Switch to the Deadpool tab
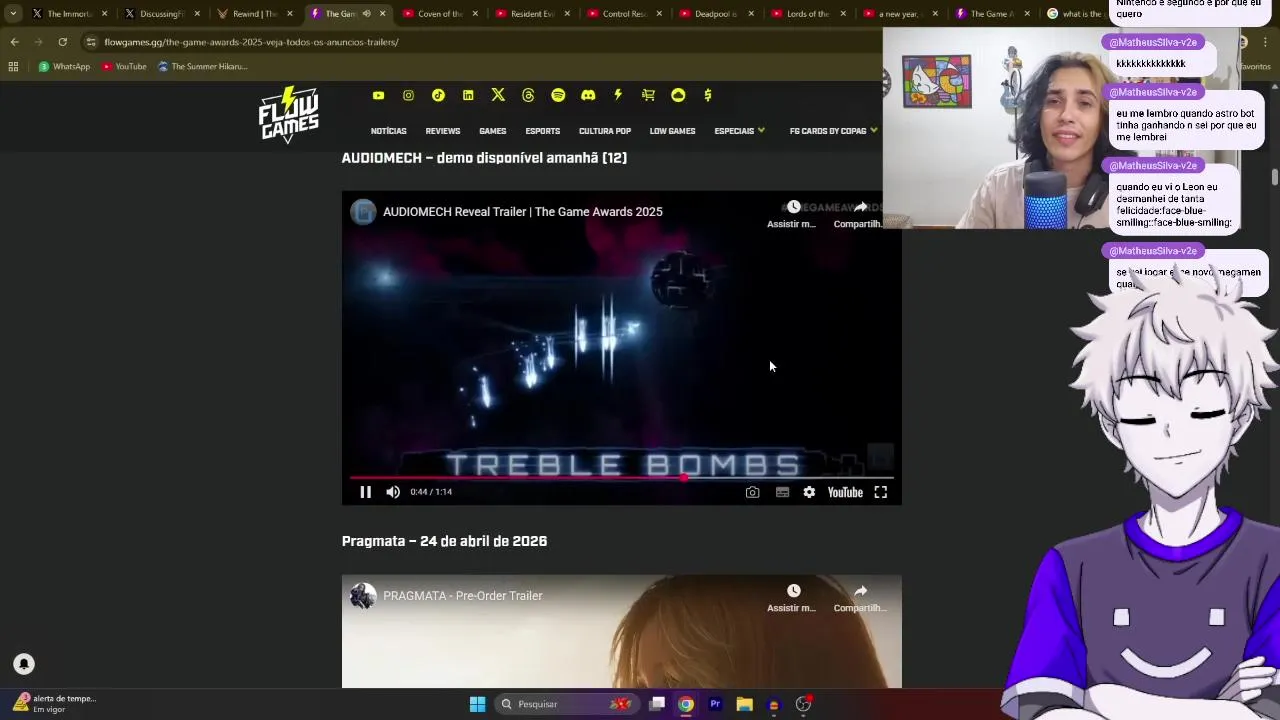Screen dimensions: 1280x720 coord(716,14)
